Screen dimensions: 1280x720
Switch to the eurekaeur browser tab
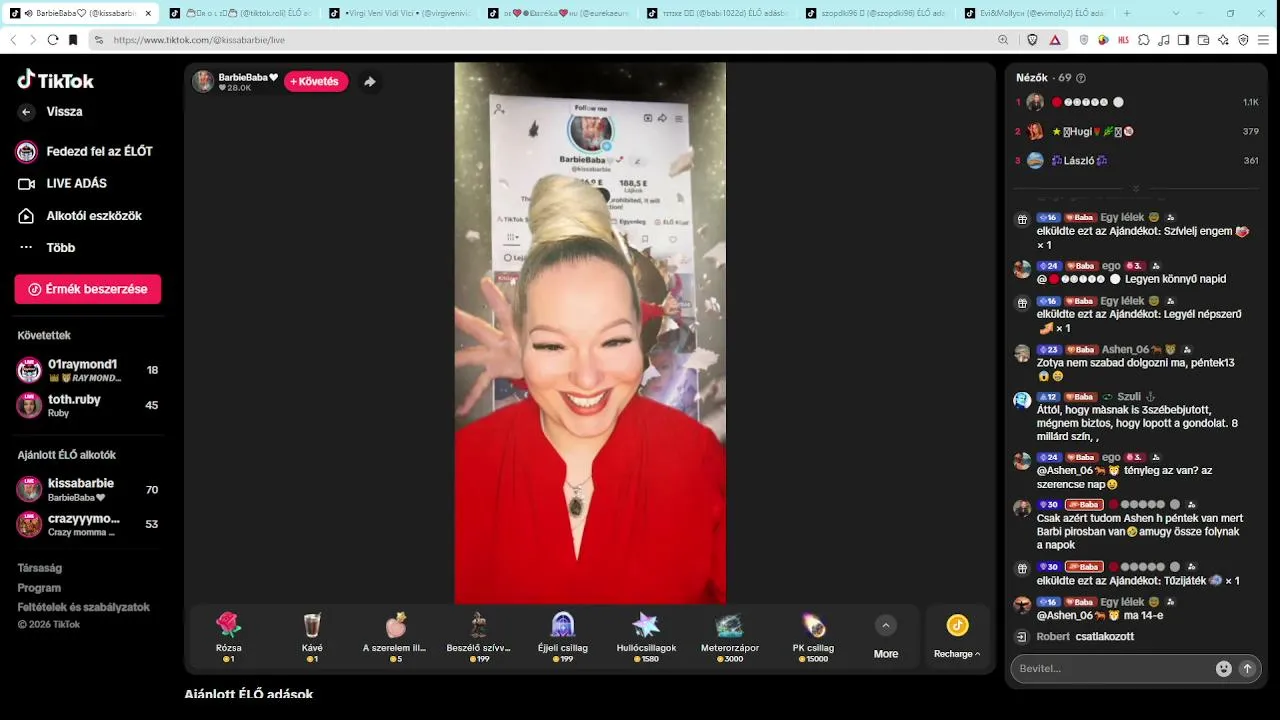pyautogui.click(x=559, y=13)
